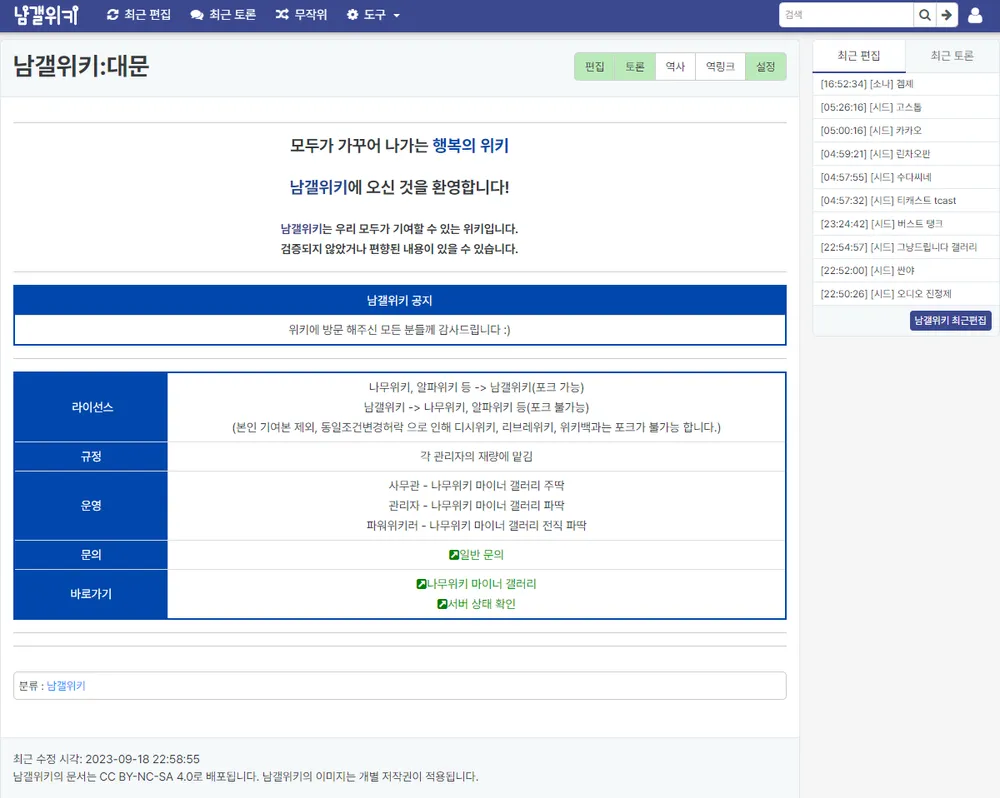The height and width of the screenshot is (798, 1000).
Task: Click the 남갤위키 logo in the navbar
Action: pyautogui.click(x=46, y=15)
